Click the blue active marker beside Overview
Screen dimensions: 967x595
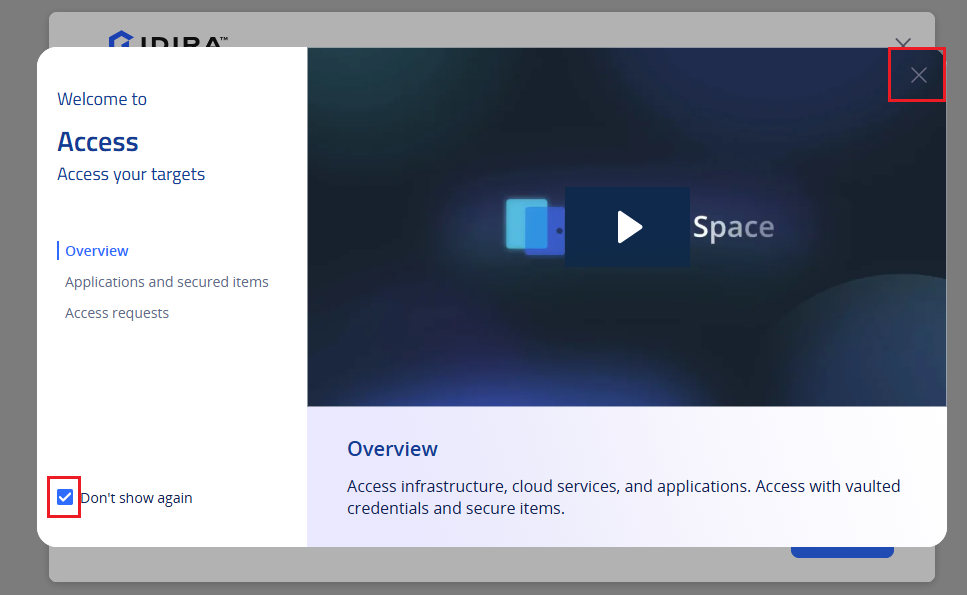coord(58,250)
